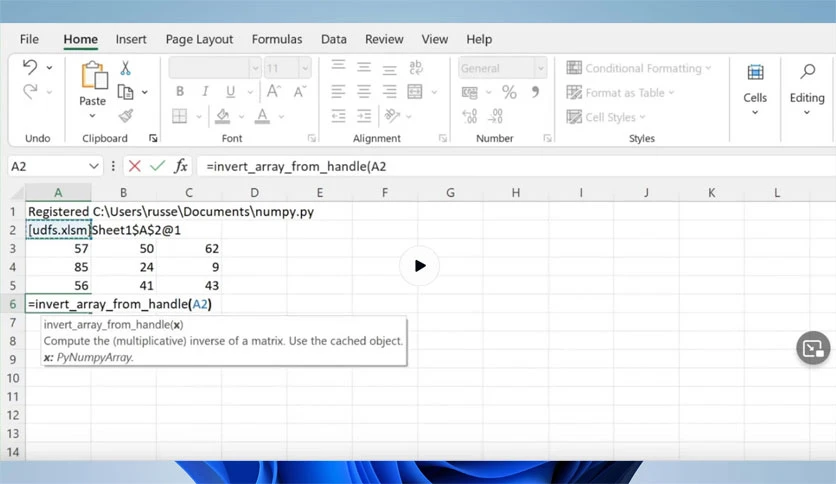Cancel the formula entry with red X

(134, 166)
